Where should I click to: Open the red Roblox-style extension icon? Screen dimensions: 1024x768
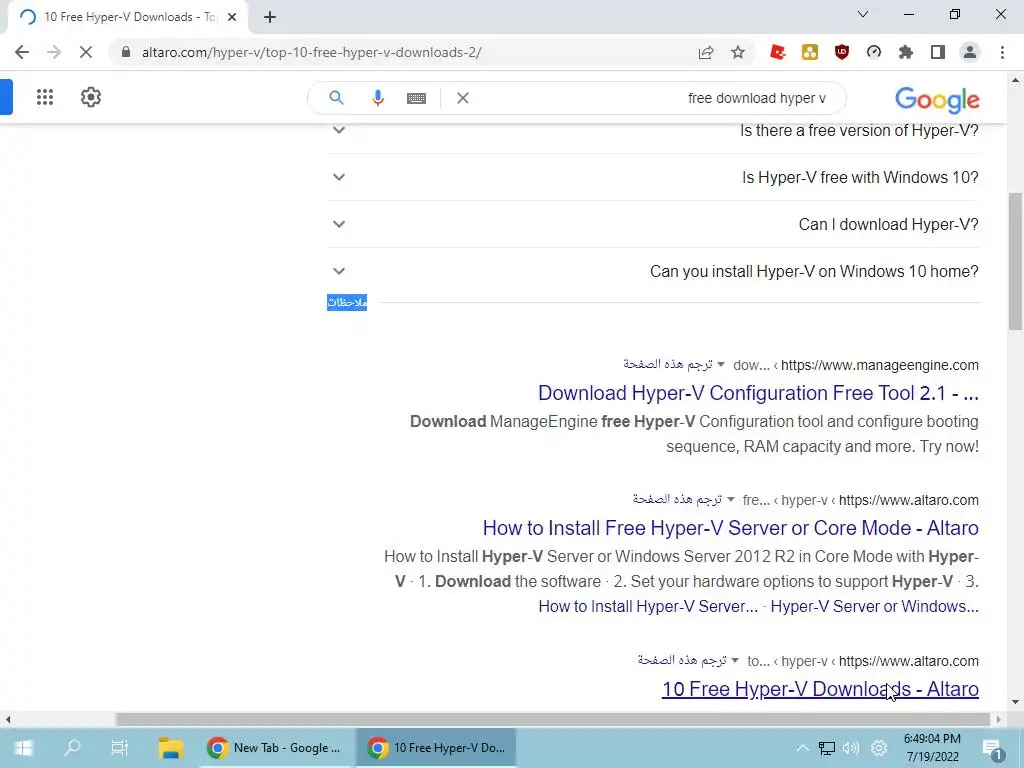click(x=777, y=52)
